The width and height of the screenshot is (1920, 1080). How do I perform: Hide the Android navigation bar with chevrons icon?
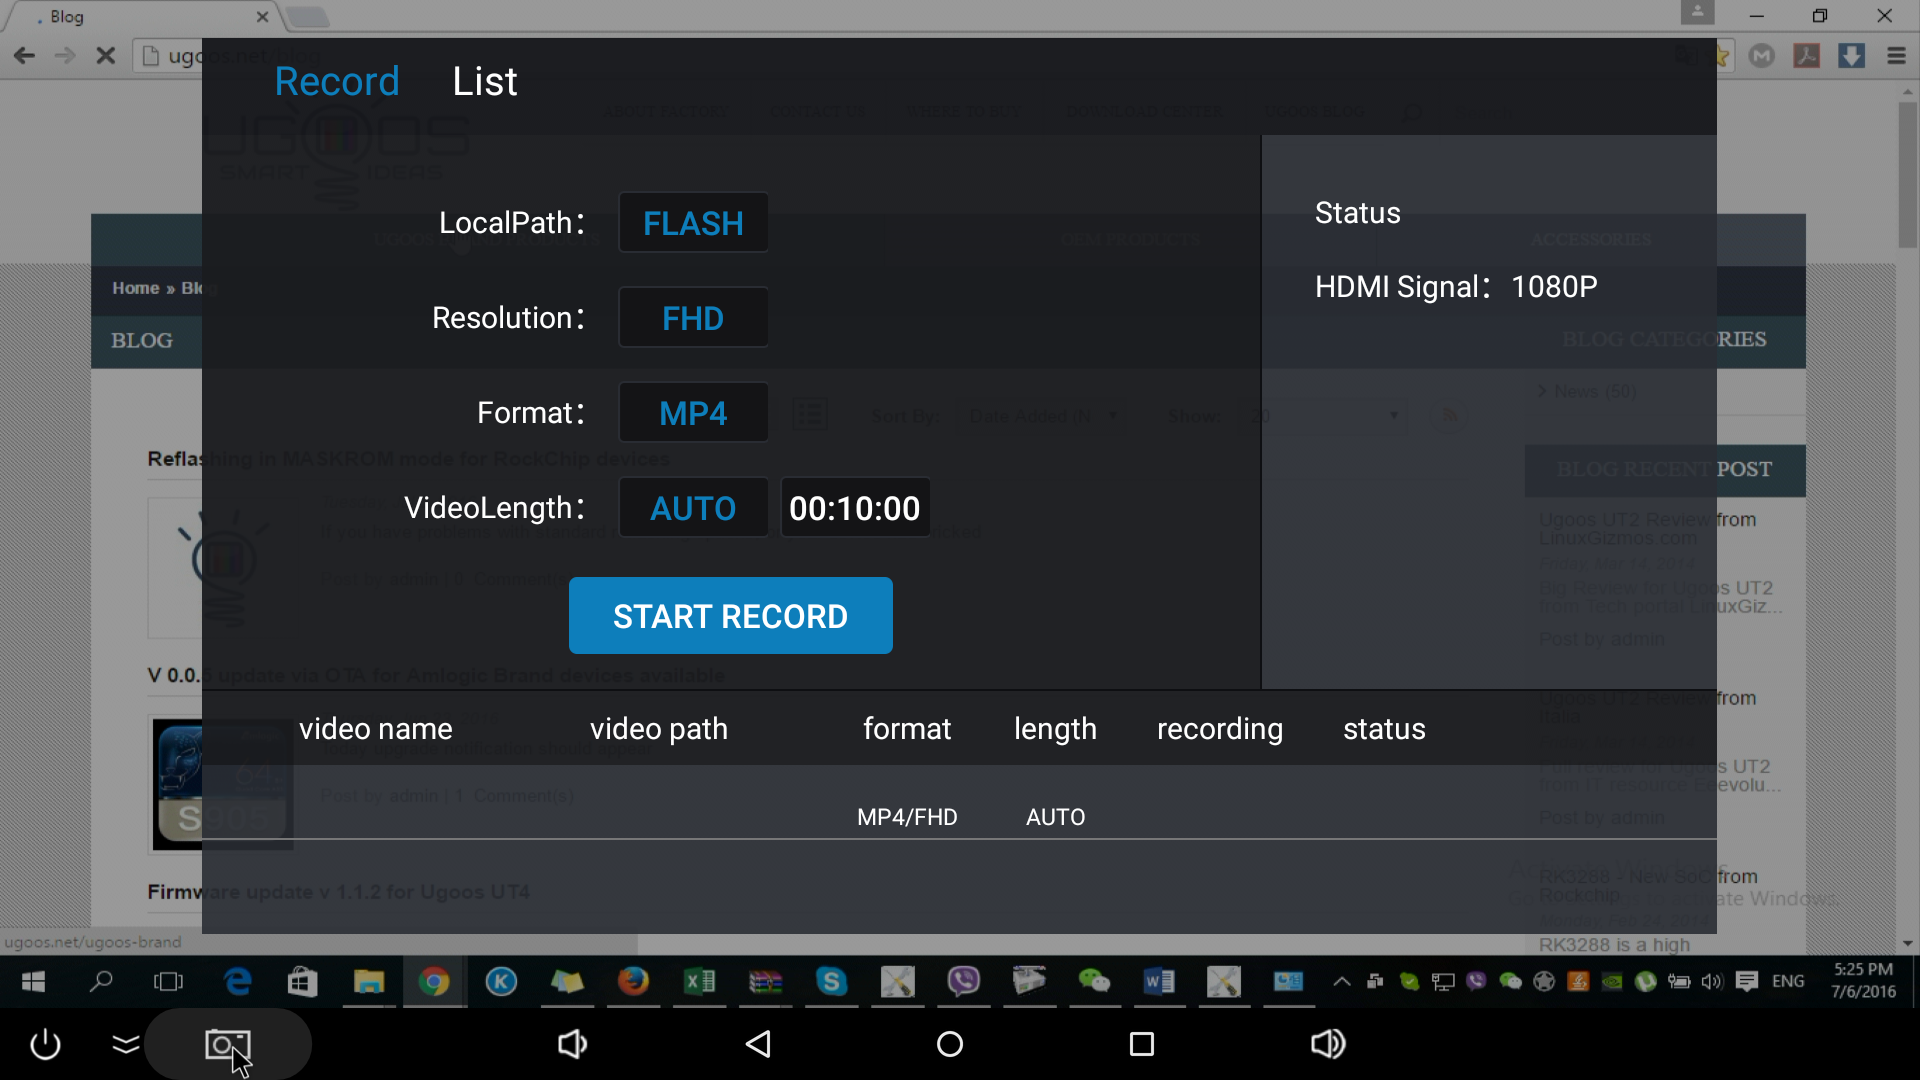click(x=126, y=1045)
